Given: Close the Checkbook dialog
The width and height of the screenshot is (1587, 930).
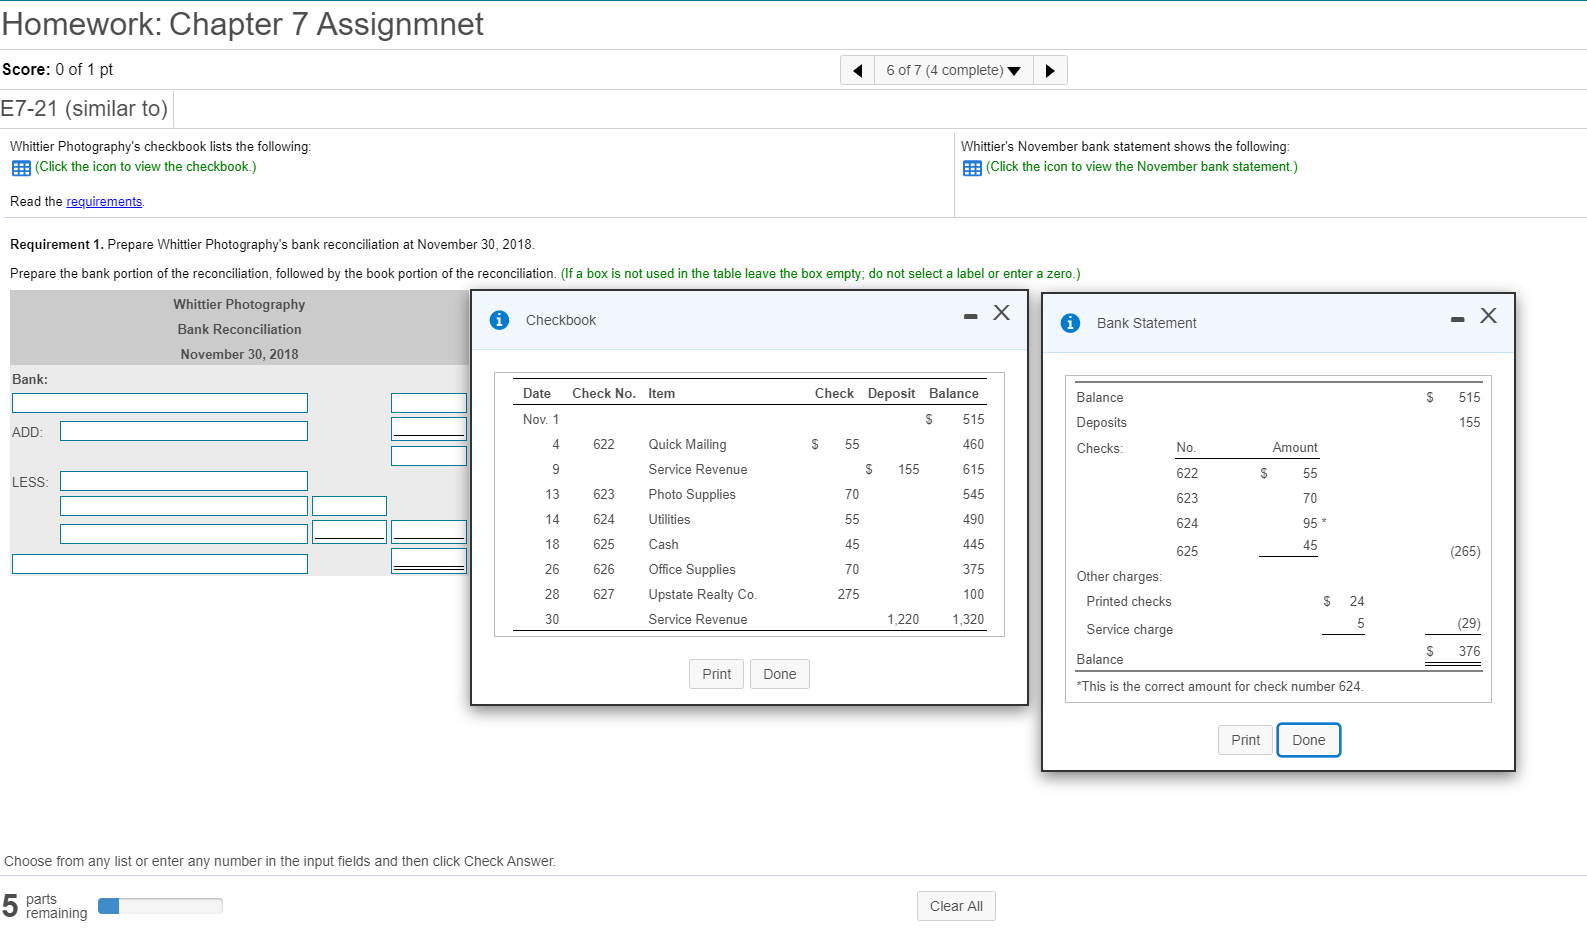Looking at the screenshot, I should (x=1001, y=313).
